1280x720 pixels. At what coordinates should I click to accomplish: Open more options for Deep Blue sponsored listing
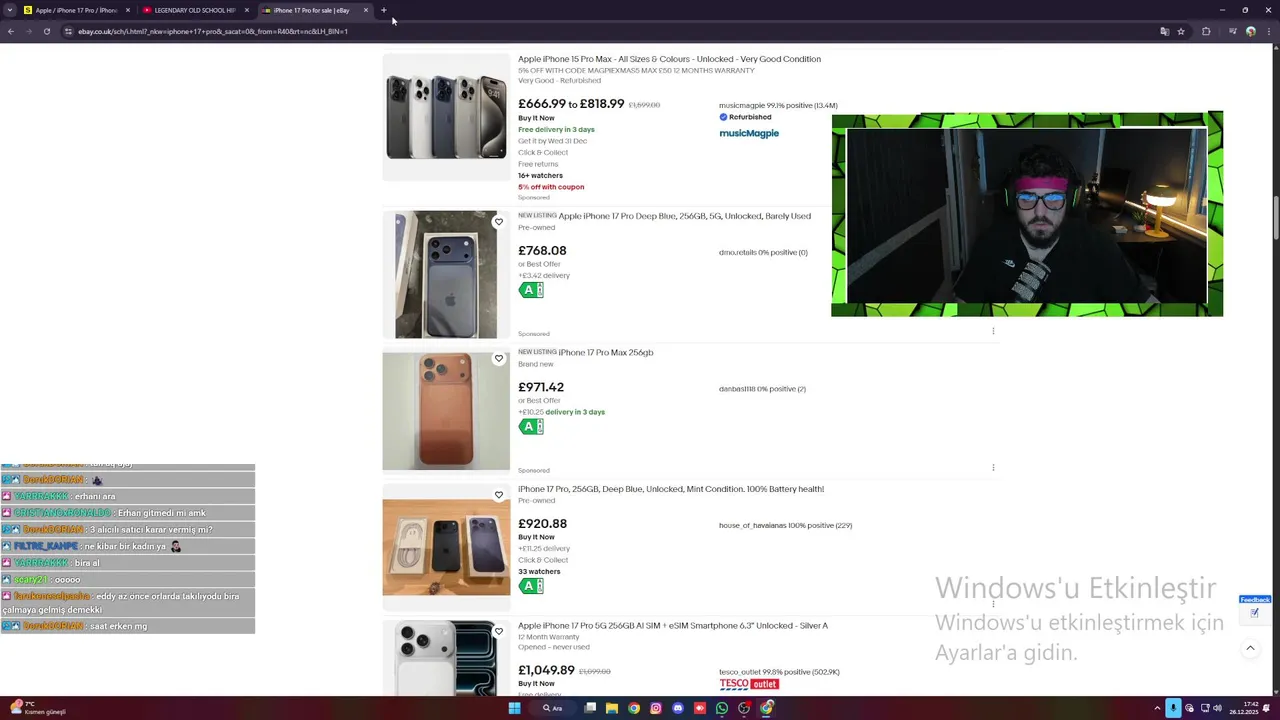(993, 331)
